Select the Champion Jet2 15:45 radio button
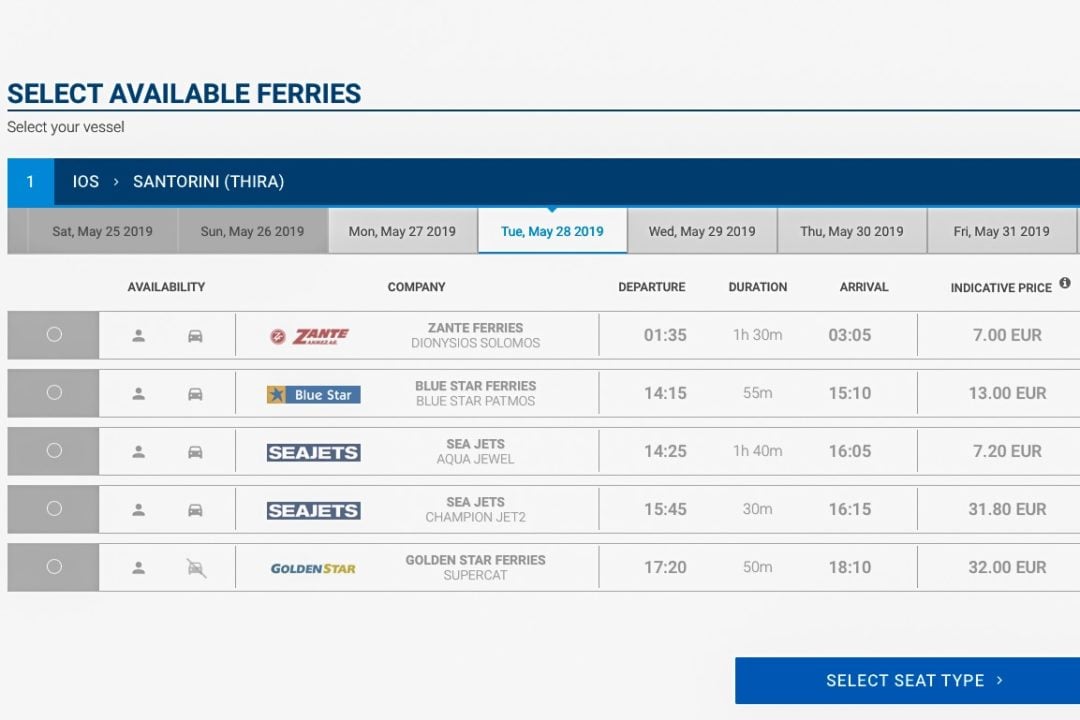This screenshot has height=720, width=1080. click(54, 509)
